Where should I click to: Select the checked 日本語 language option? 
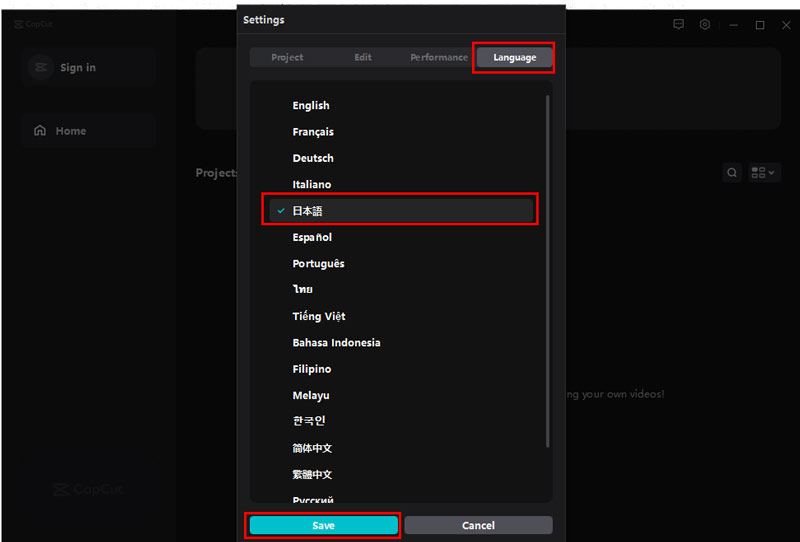[401, 211]
